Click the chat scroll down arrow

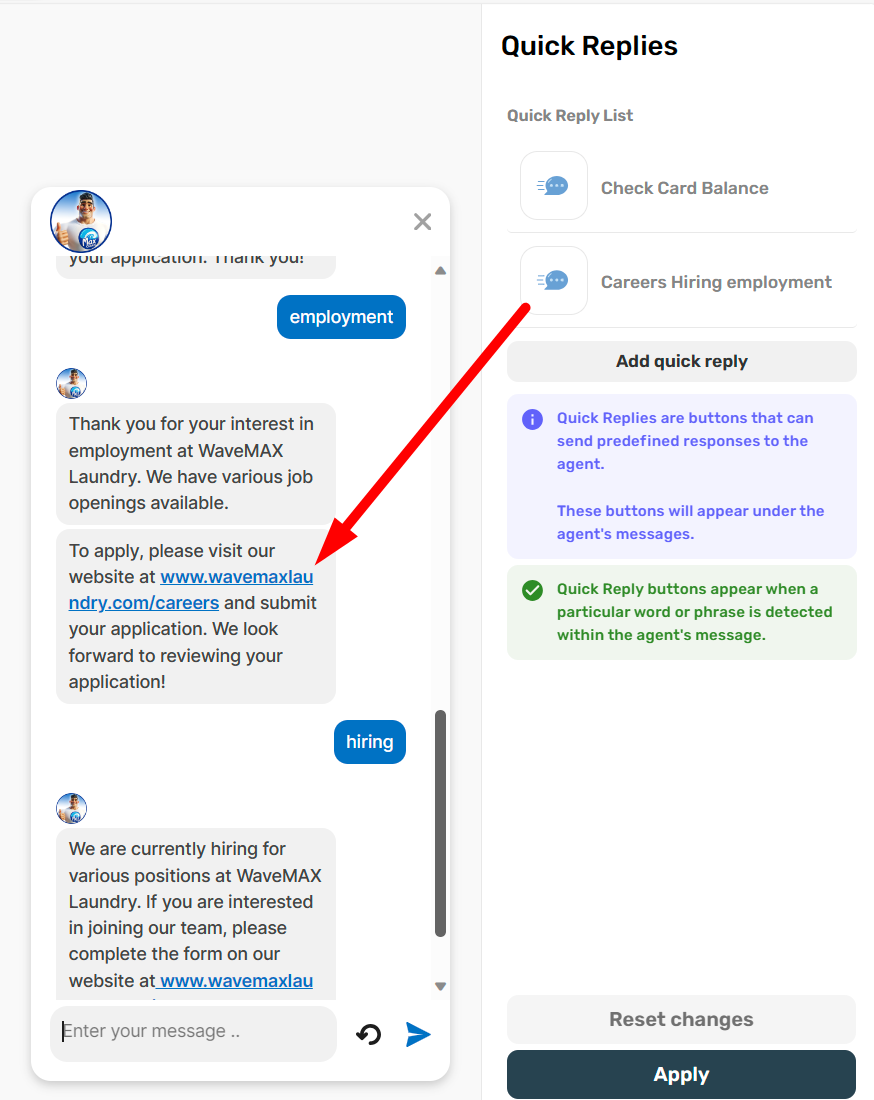tap(441, 986)
